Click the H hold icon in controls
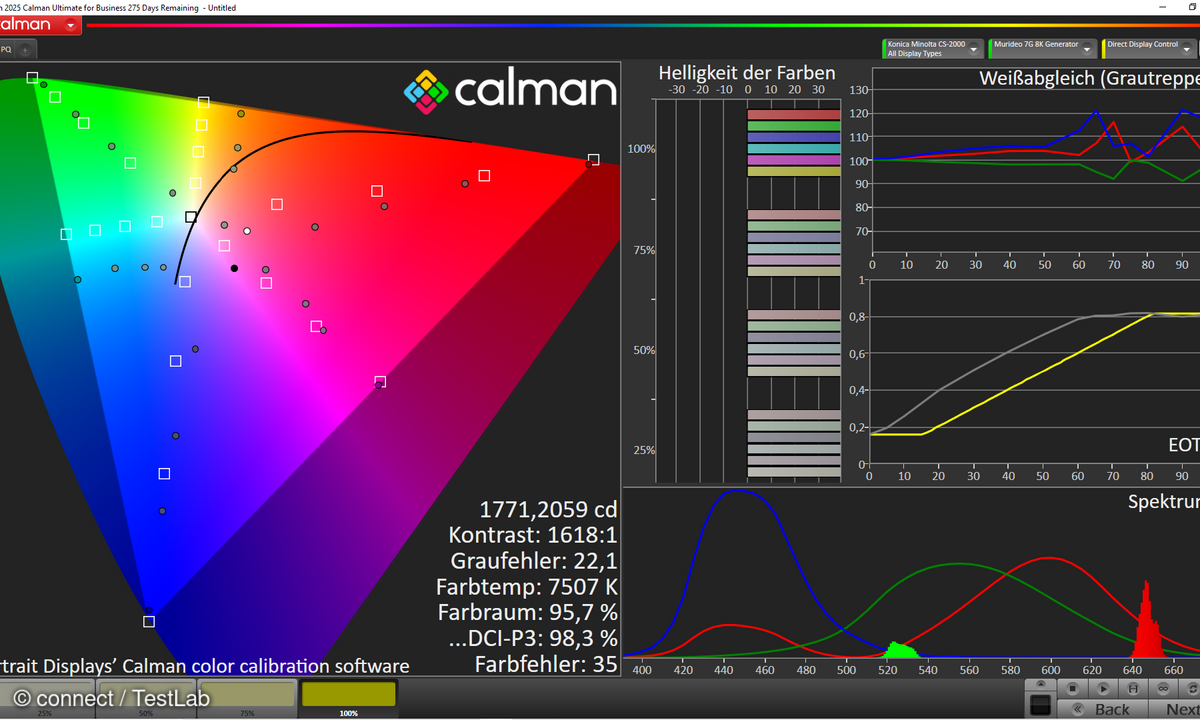1200x720 pixels. 1132,688
